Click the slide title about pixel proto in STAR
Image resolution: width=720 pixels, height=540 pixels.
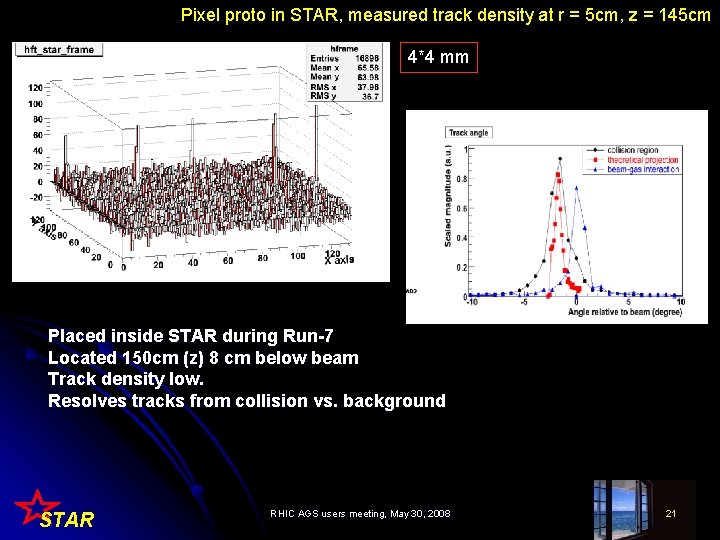coord(445,15)
